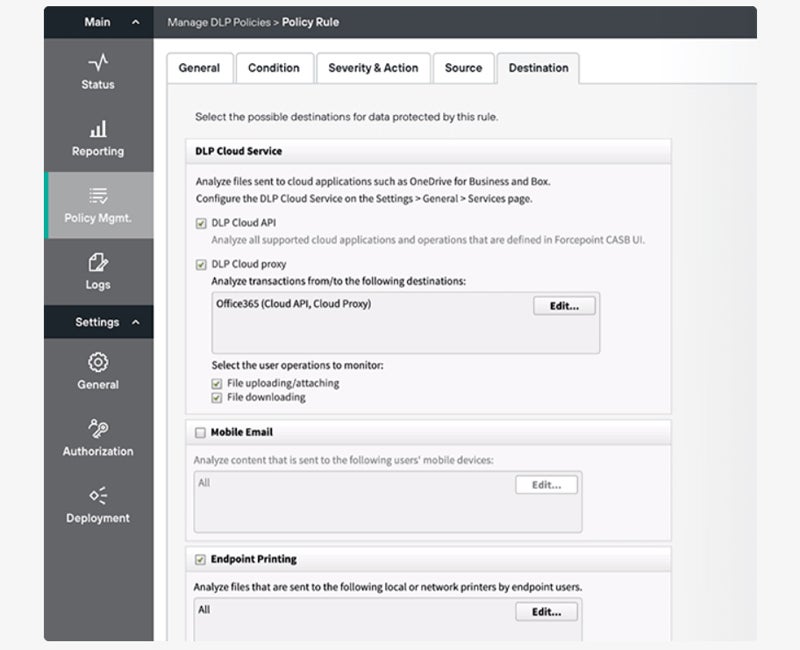Enable the Mobile Email checkbox
Image resolution: width=800 pixels, height=650 pixels.
[x=200, y=433]
